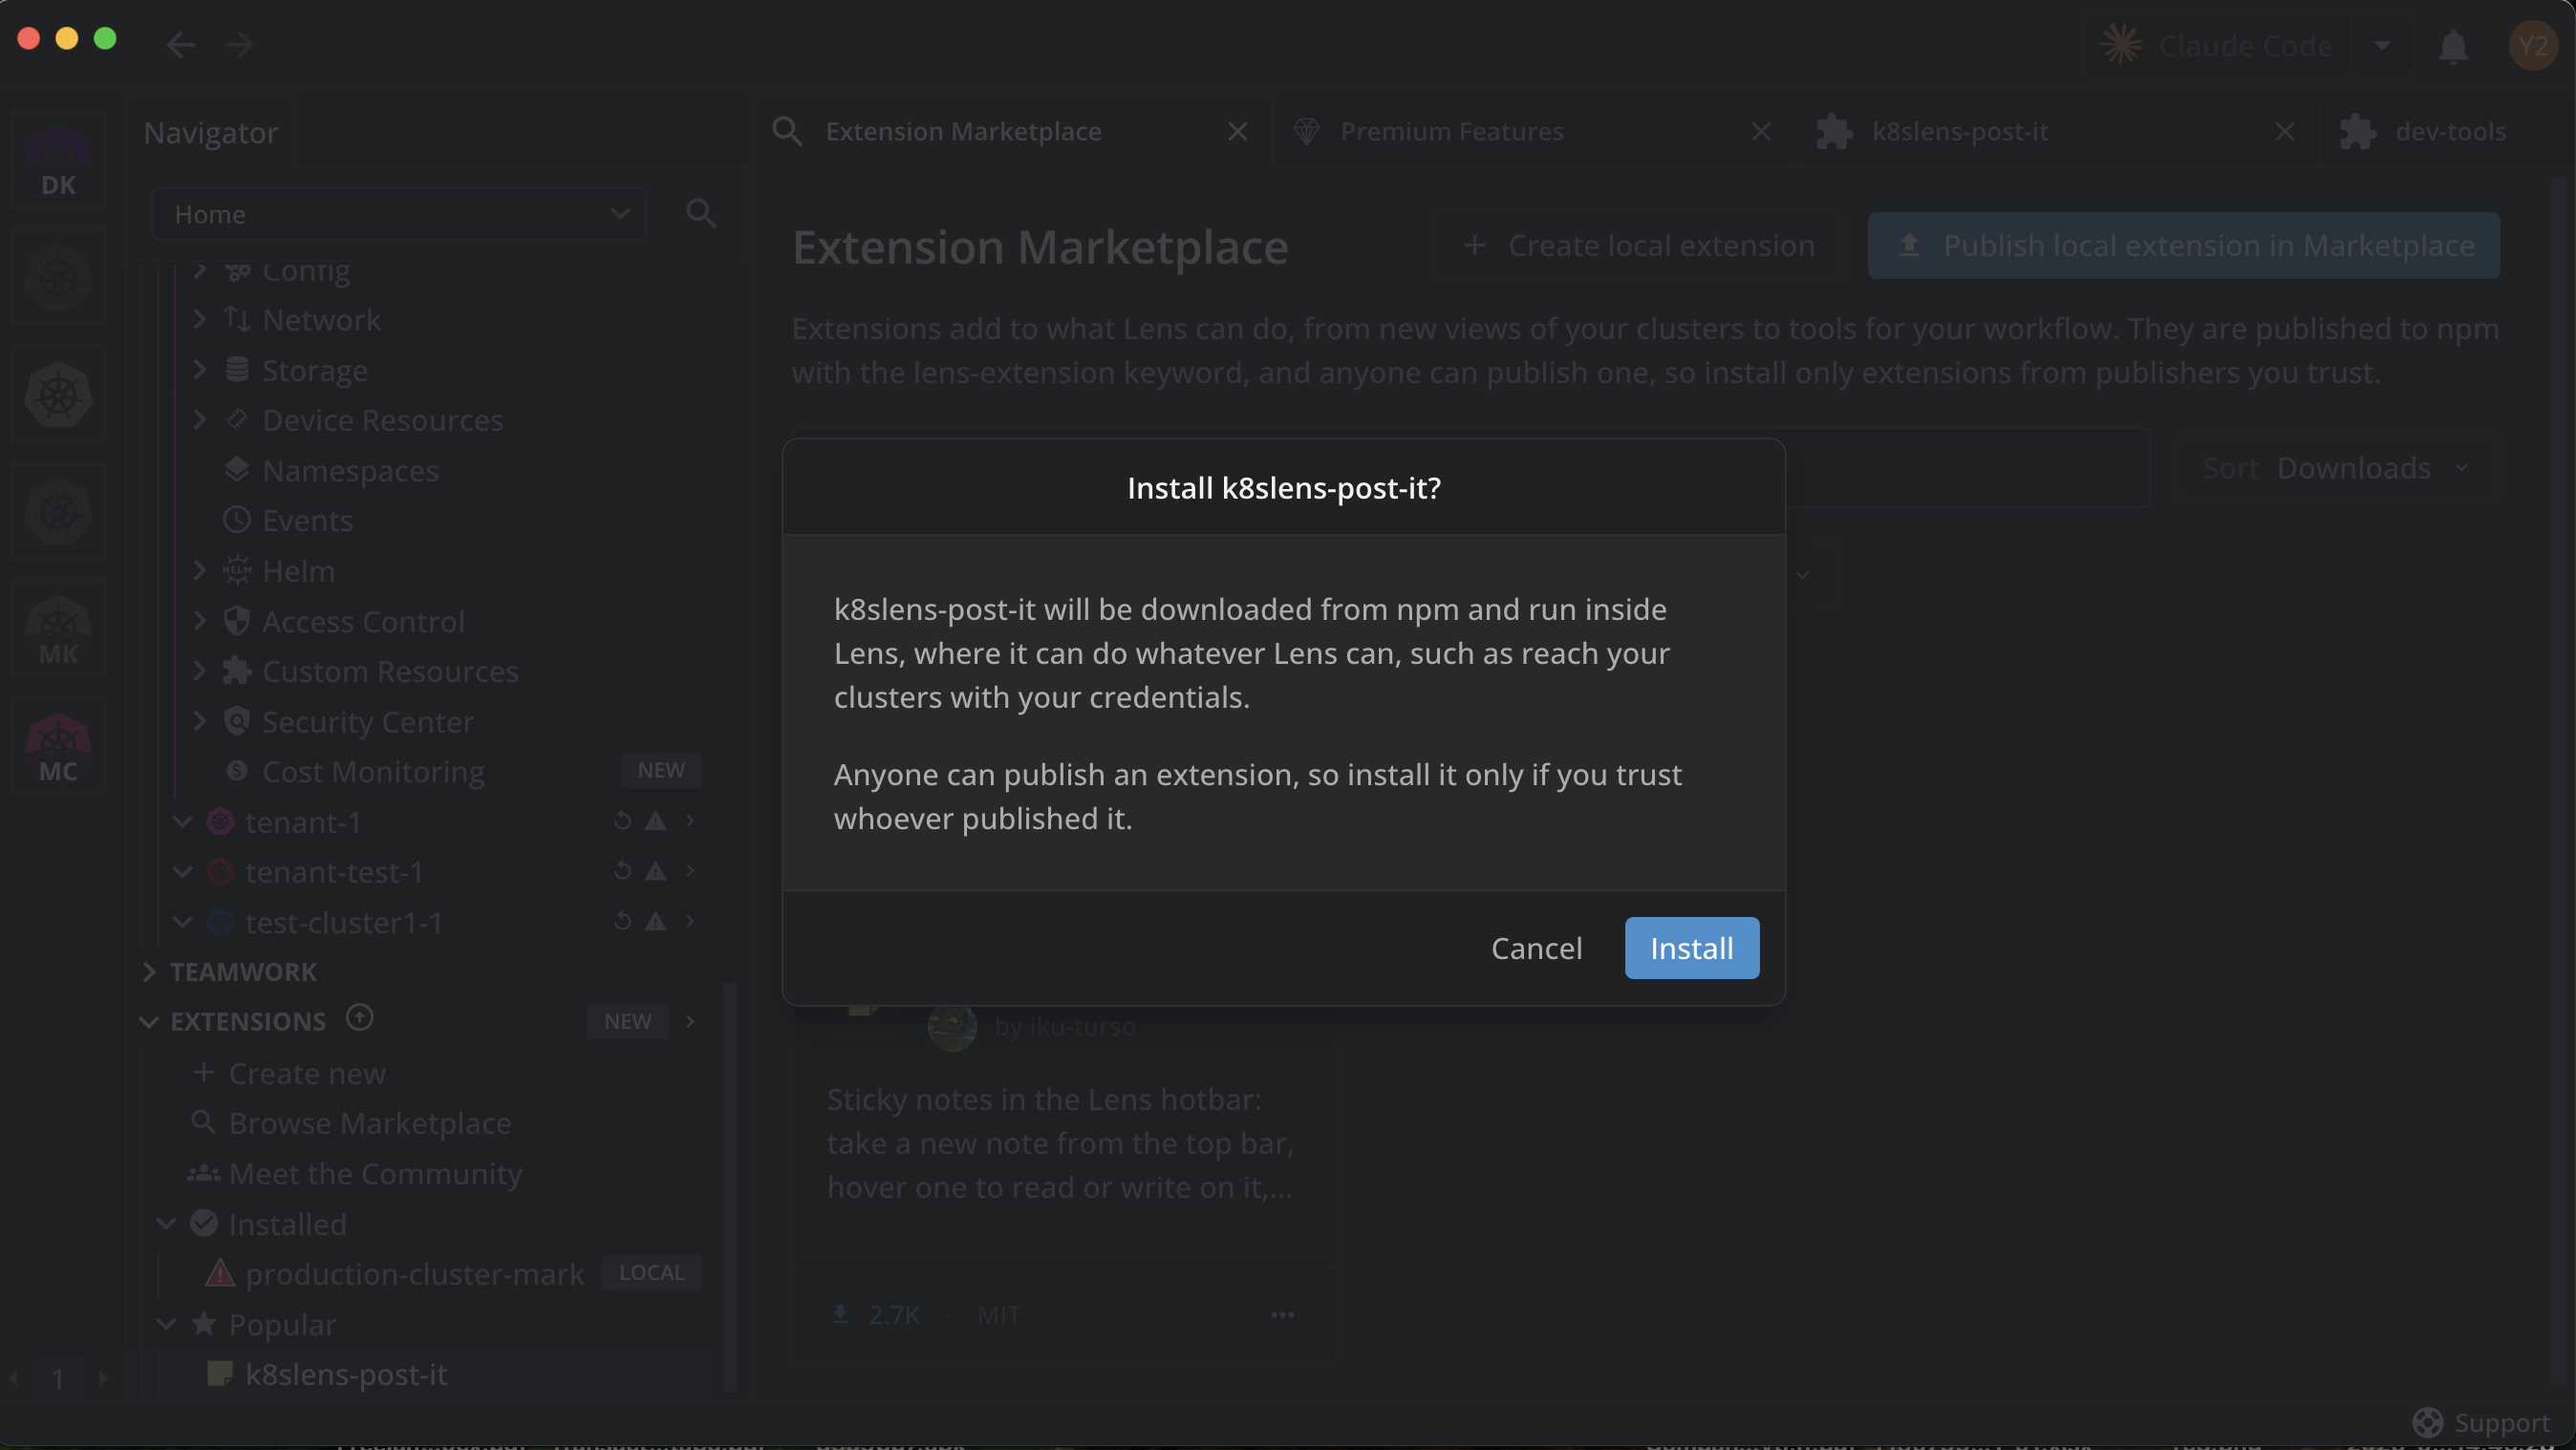Open Support in the status bar
Screen dimensions: 2576x1450
click(x=2481, y=1422)
